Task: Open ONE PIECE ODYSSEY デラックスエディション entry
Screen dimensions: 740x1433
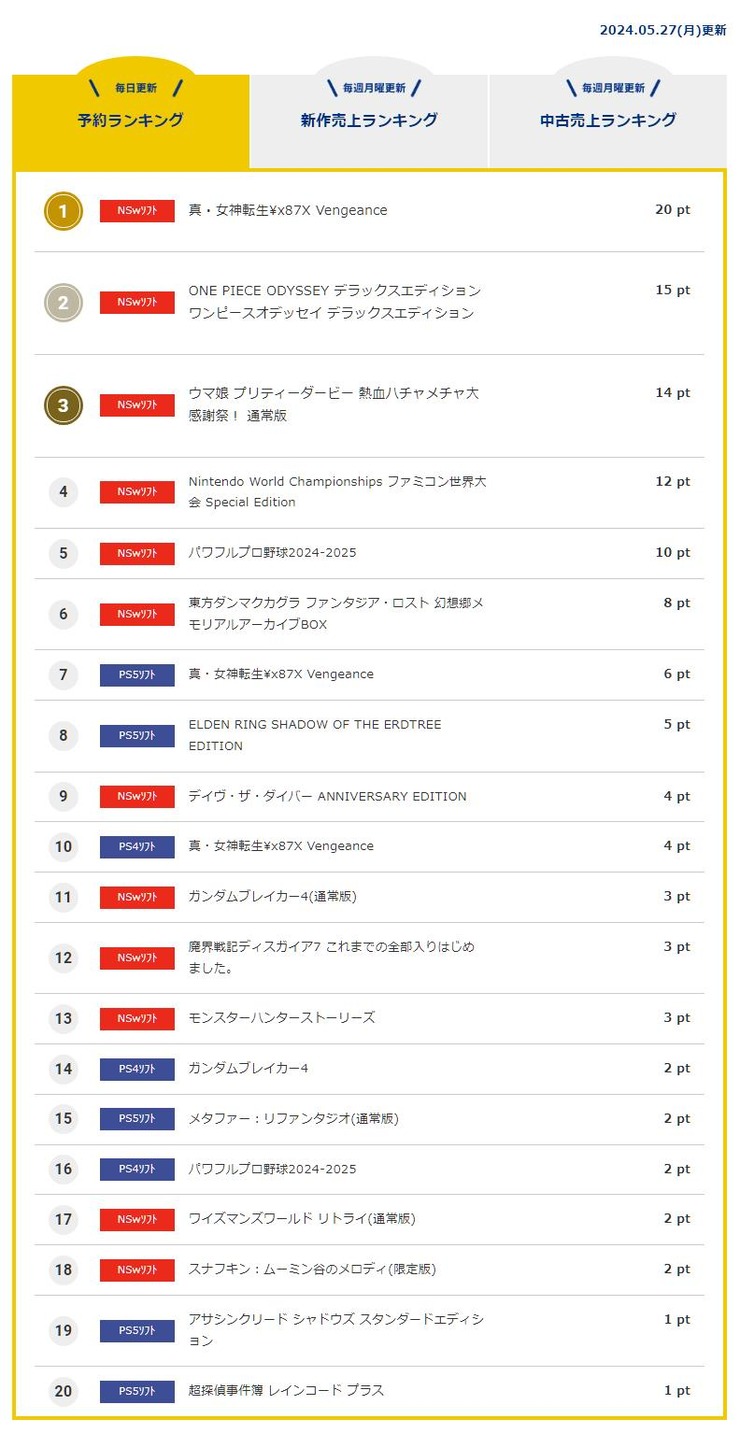Action: tap(335, 302)
